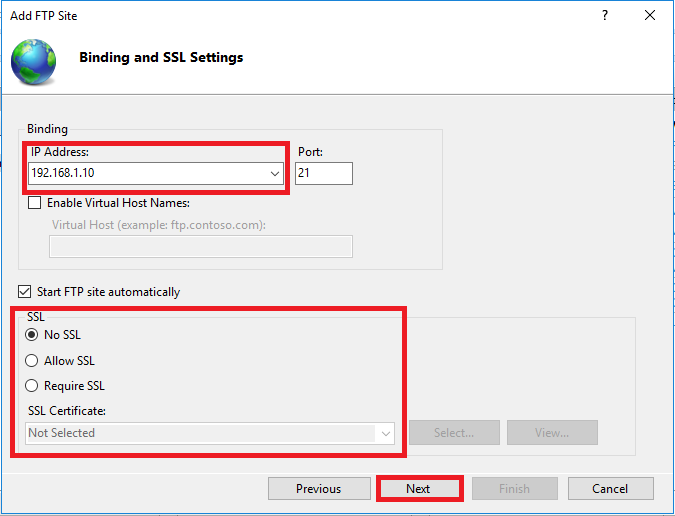Expand the IP Address dropdown arrow
Viewport: 675px width, 516px height.
click(275, 173)
